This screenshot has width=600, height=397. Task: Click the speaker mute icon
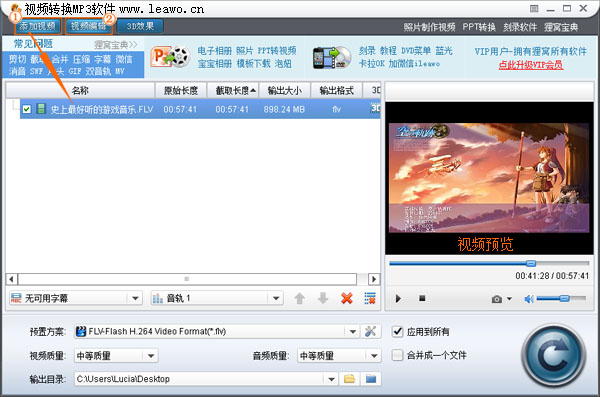point(529,299)
